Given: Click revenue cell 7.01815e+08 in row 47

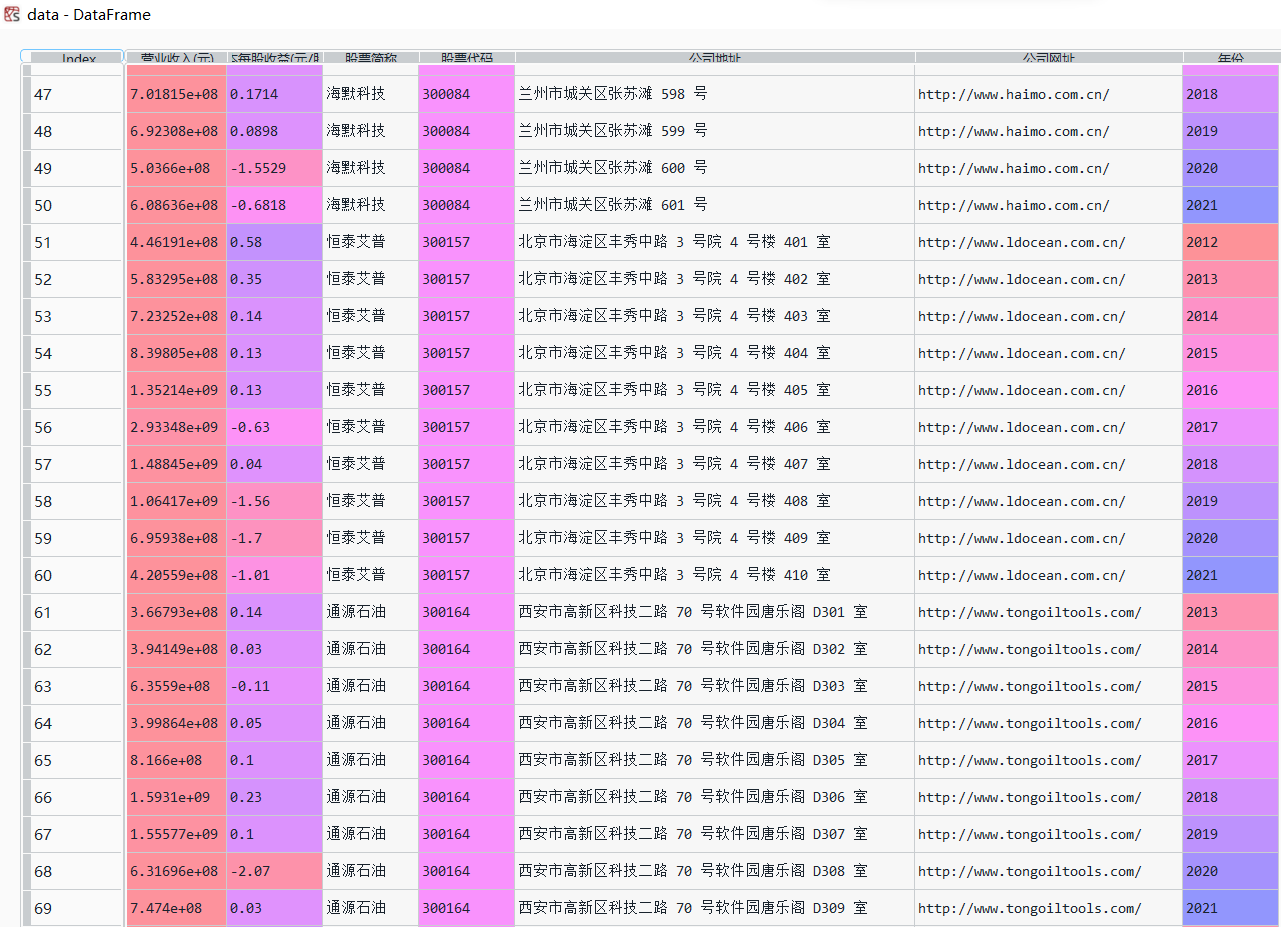Looking at the screenshot, I should (174, 95).
